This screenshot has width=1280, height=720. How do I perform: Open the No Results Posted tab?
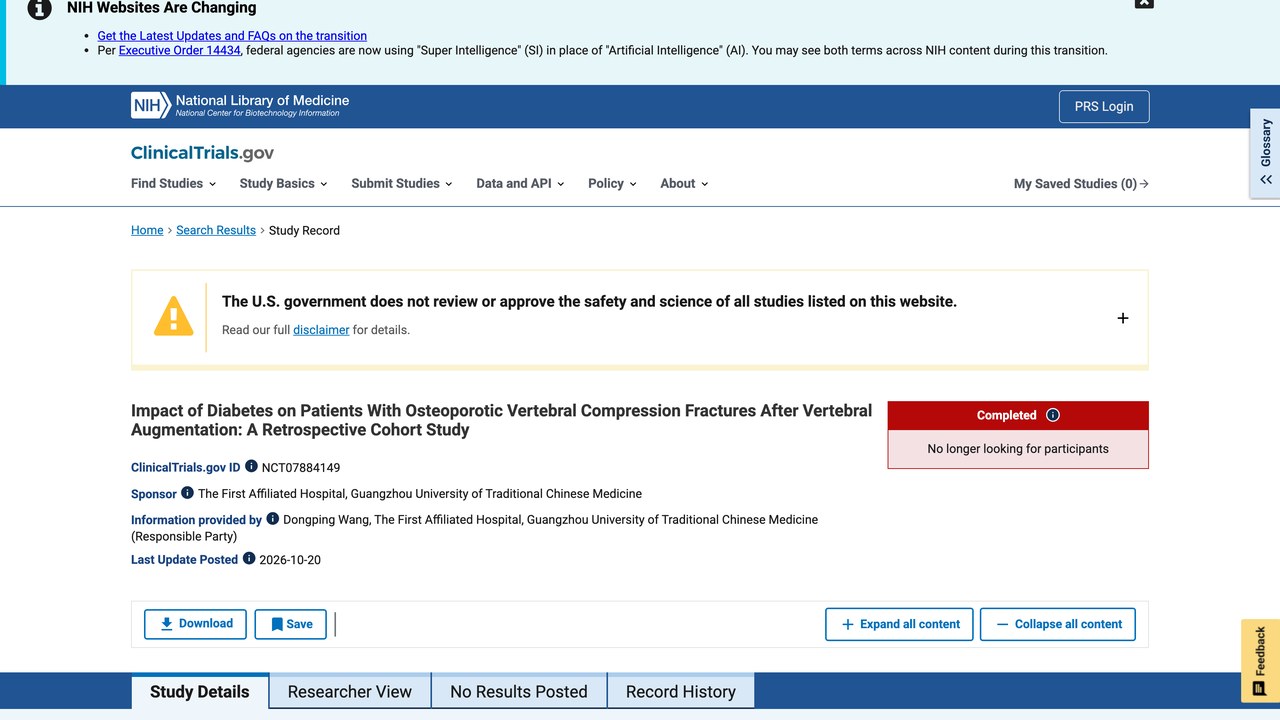click(519, 692)
